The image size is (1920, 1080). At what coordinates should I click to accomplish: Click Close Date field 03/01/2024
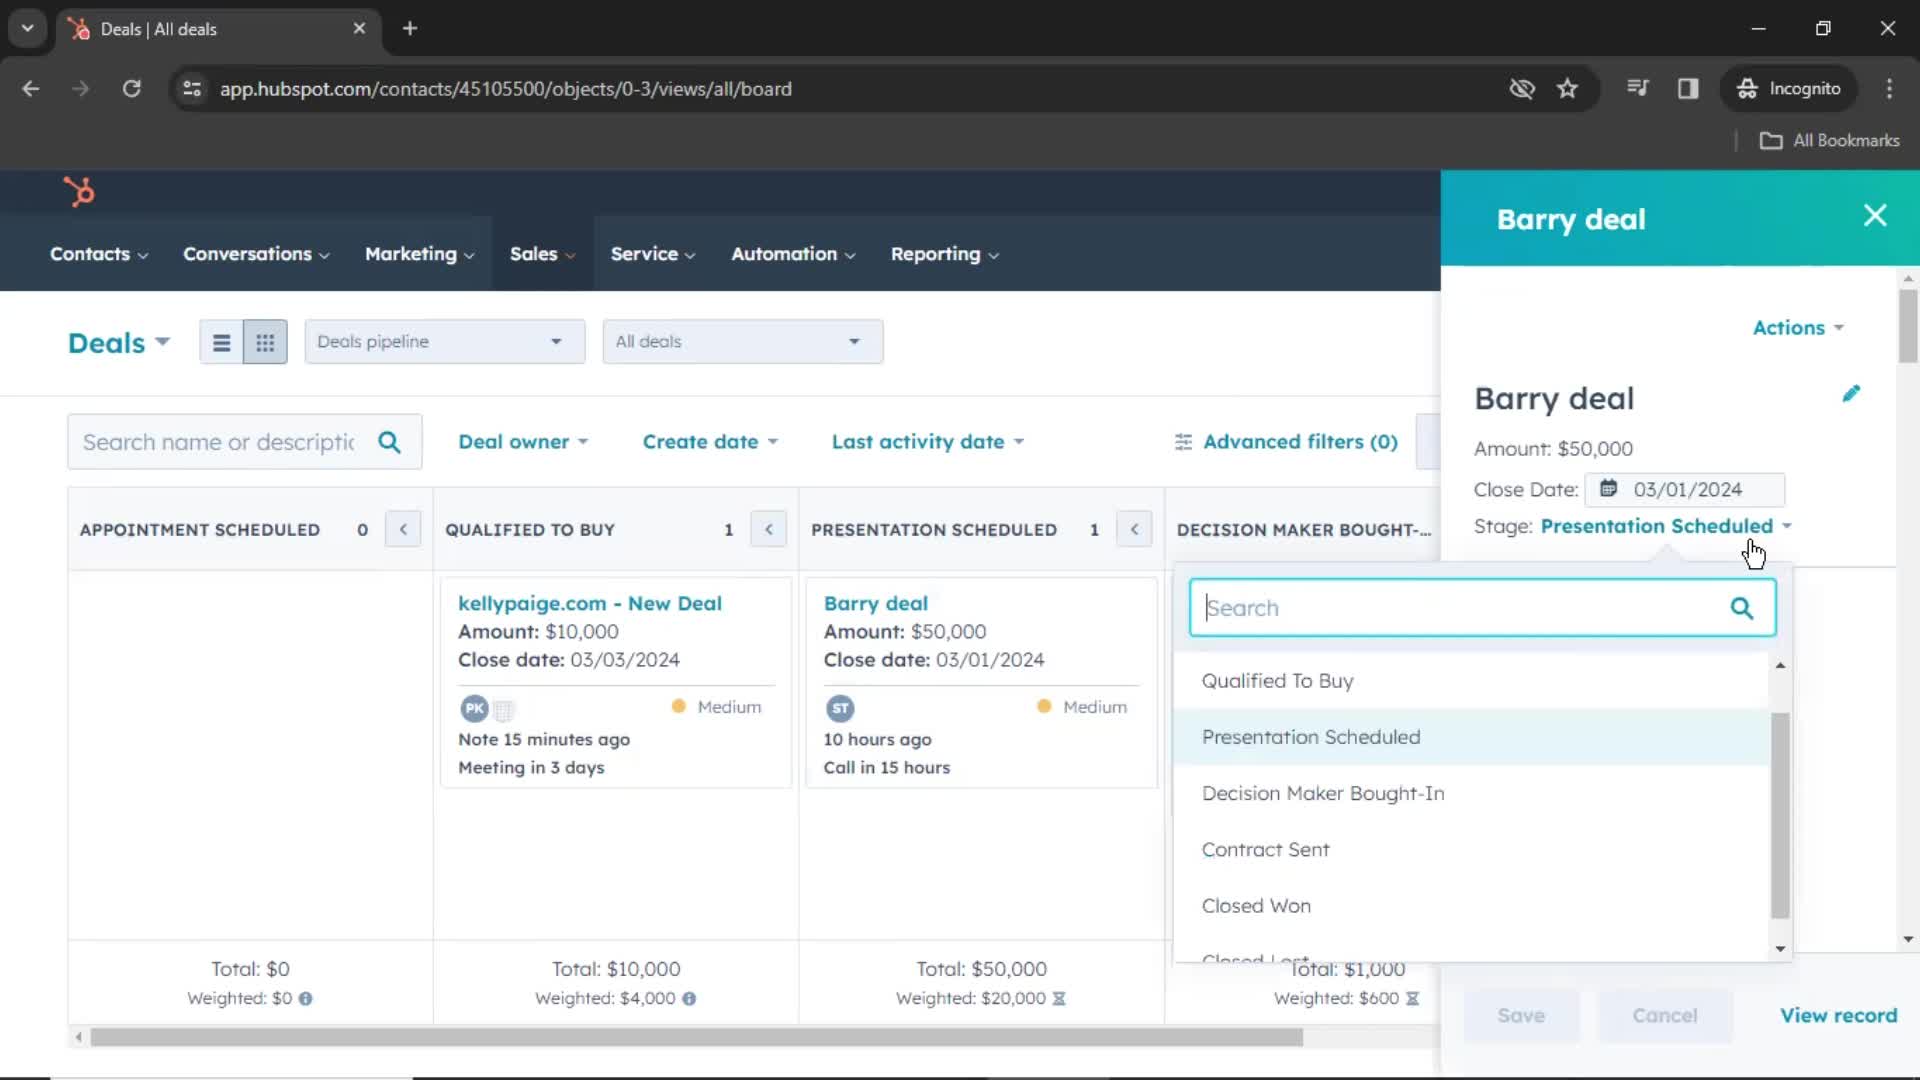coord(1685,489)
